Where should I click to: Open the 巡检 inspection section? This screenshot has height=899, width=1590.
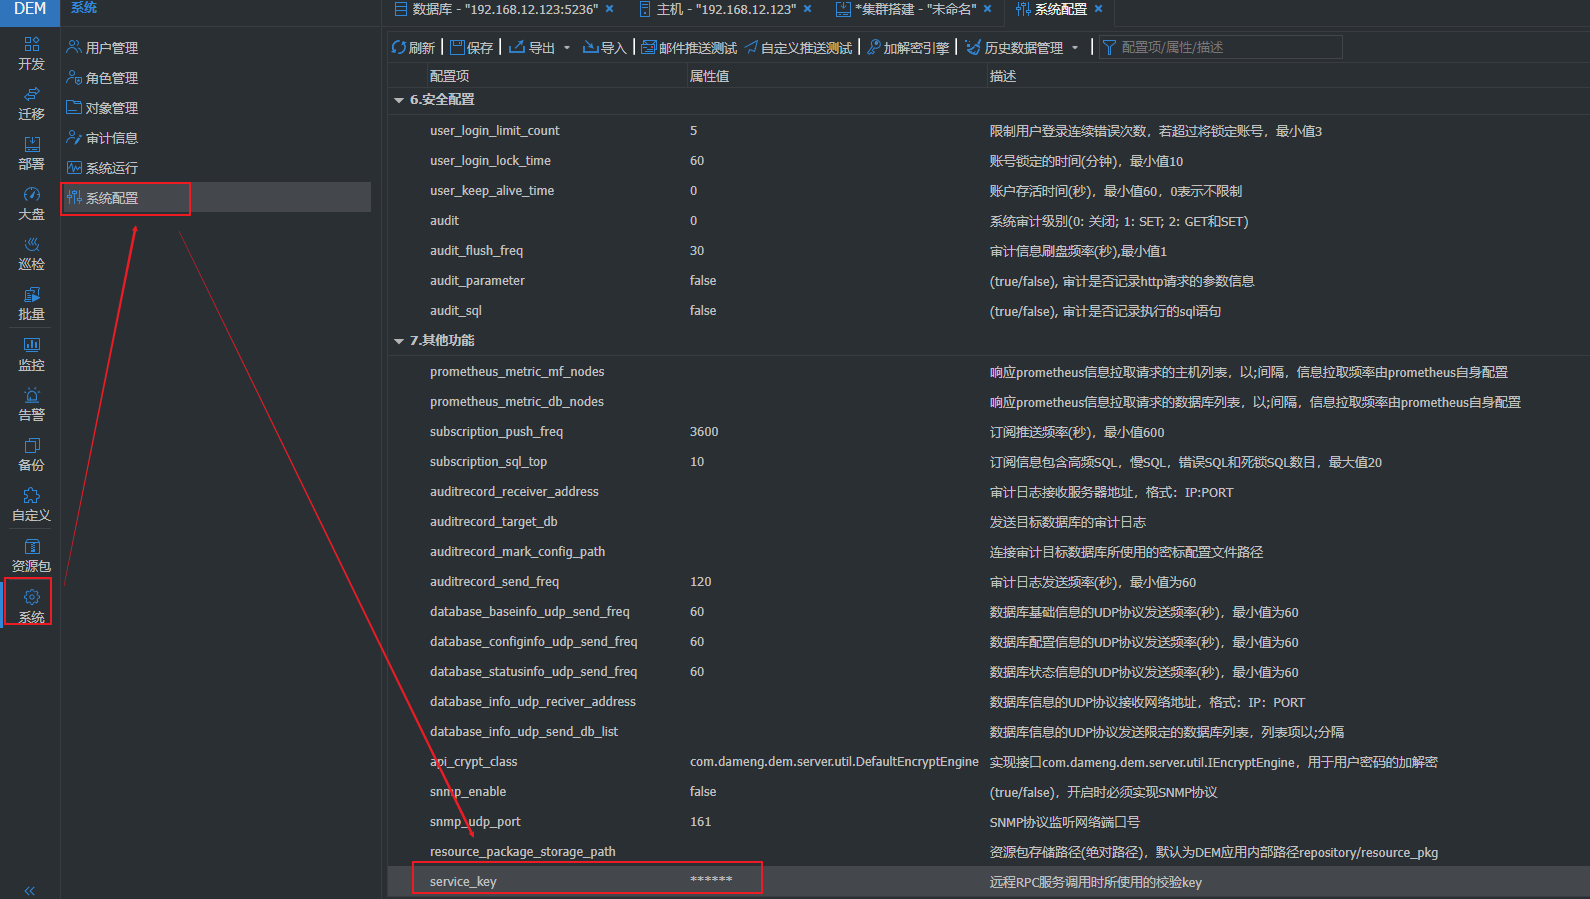31,253
